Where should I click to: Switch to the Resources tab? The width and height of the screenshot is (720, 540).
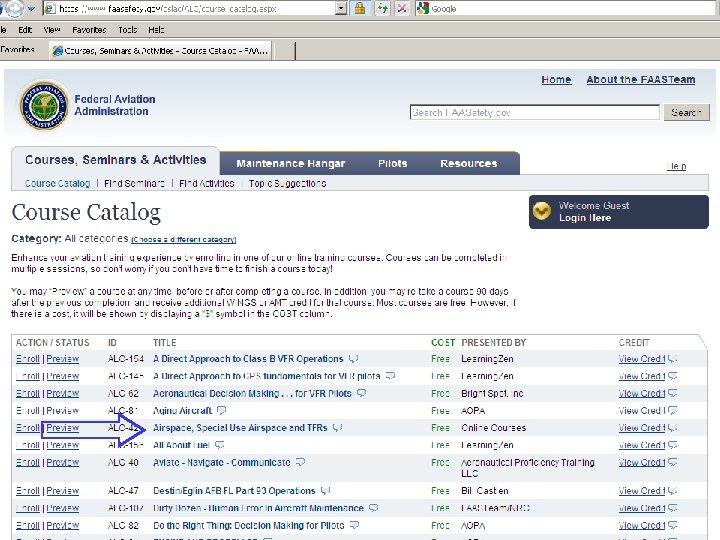pos(469,163)
